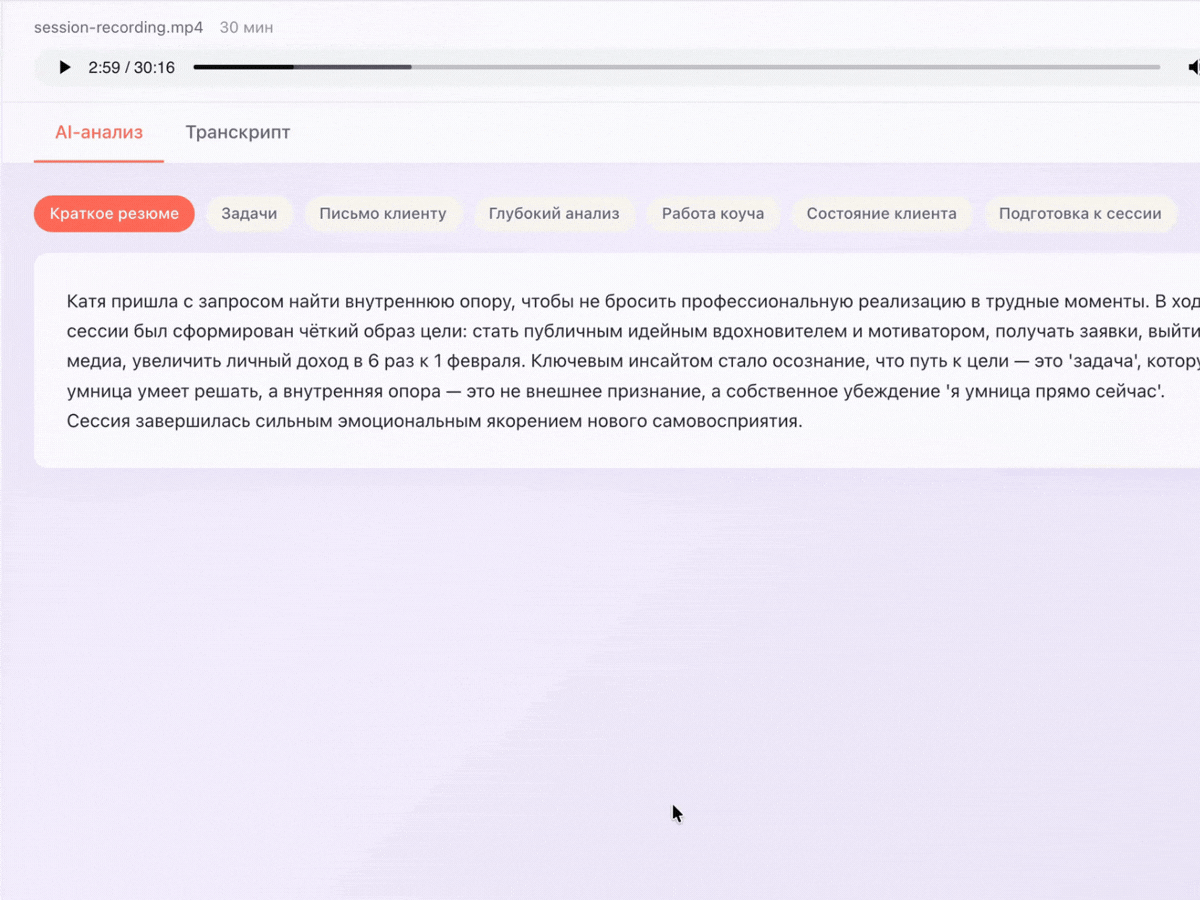Mute the video with the speaker icon
This screenshot has height=900, width=1200.
coord(1193,67)
